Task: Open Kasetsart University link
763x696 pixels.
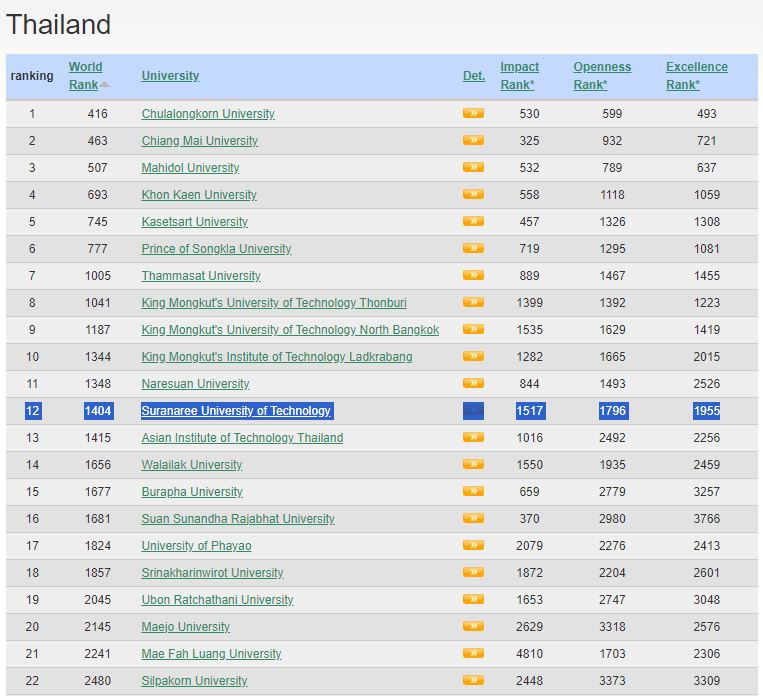Action: pyautogui.click(x=195, y=222)
